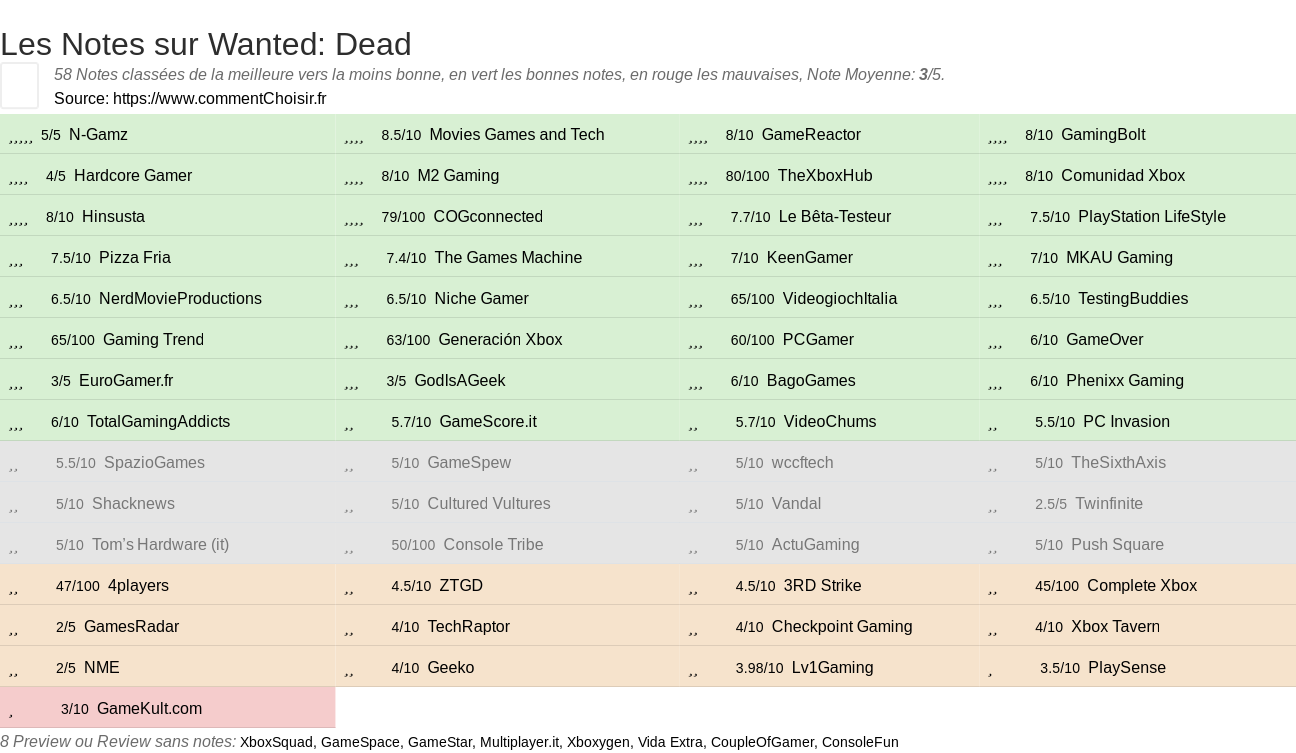Select Pizza Fria review

coord(135,257)
